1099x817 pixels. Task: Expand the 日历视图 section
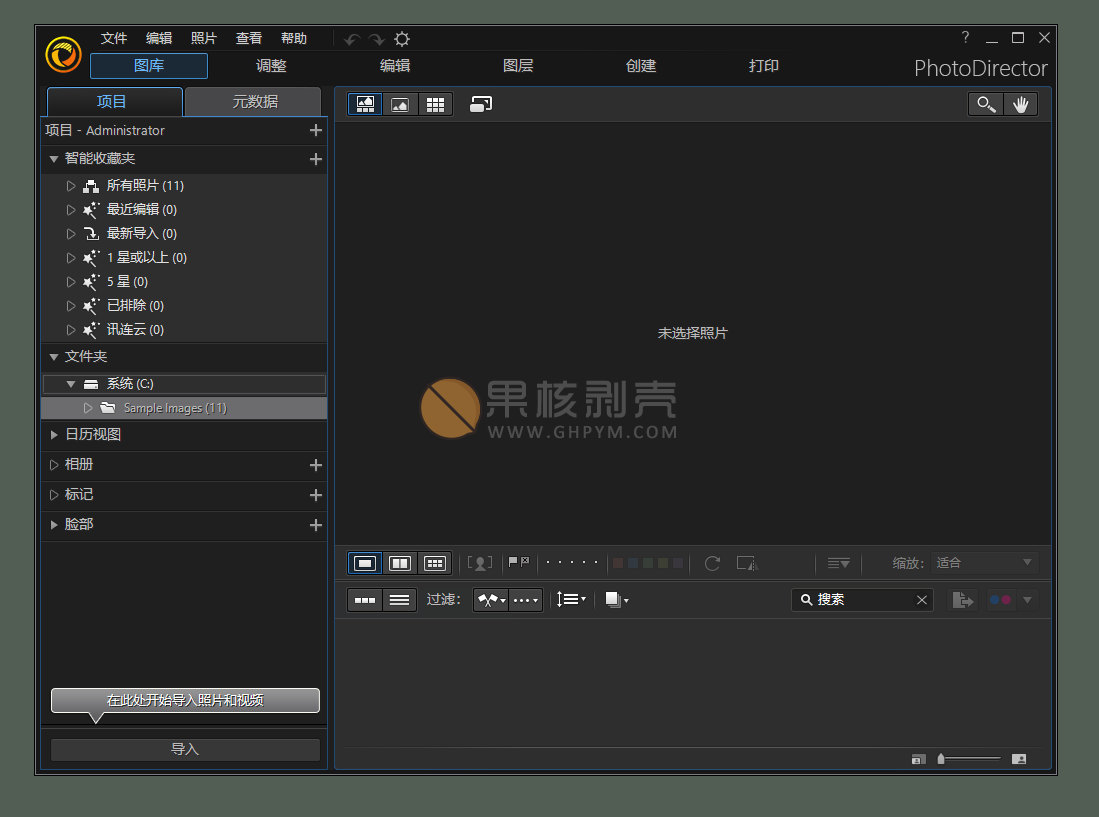(x=54, y=435)
